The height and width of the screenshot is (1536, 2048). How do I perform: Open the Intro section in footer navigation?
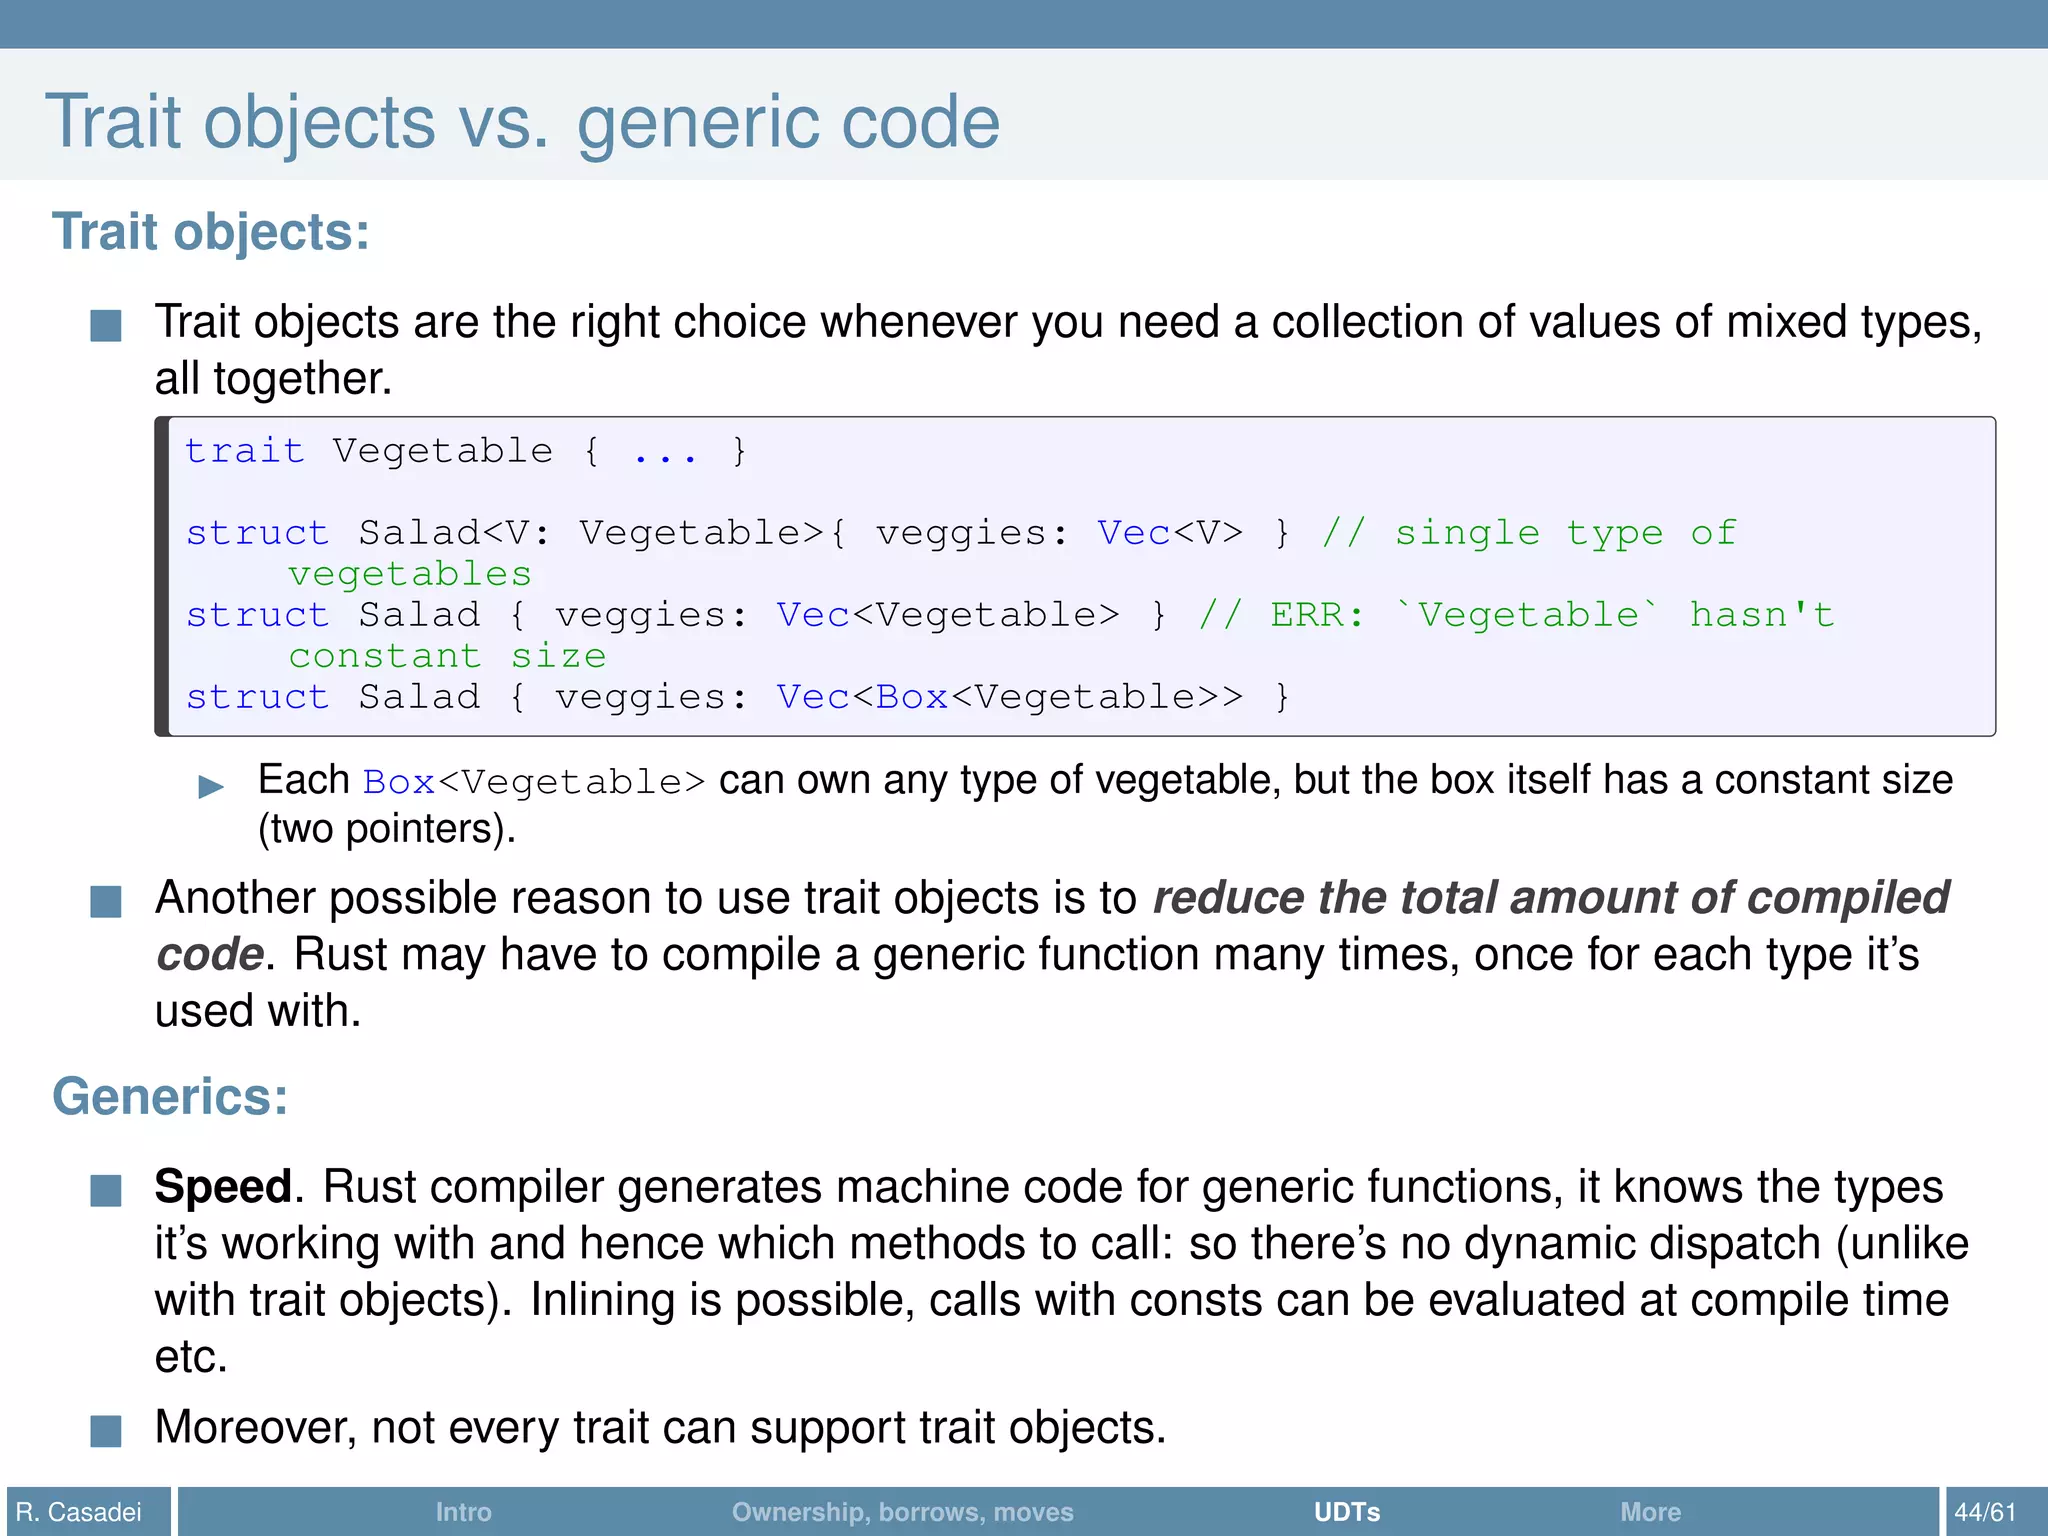click(x=463, y=1511)
